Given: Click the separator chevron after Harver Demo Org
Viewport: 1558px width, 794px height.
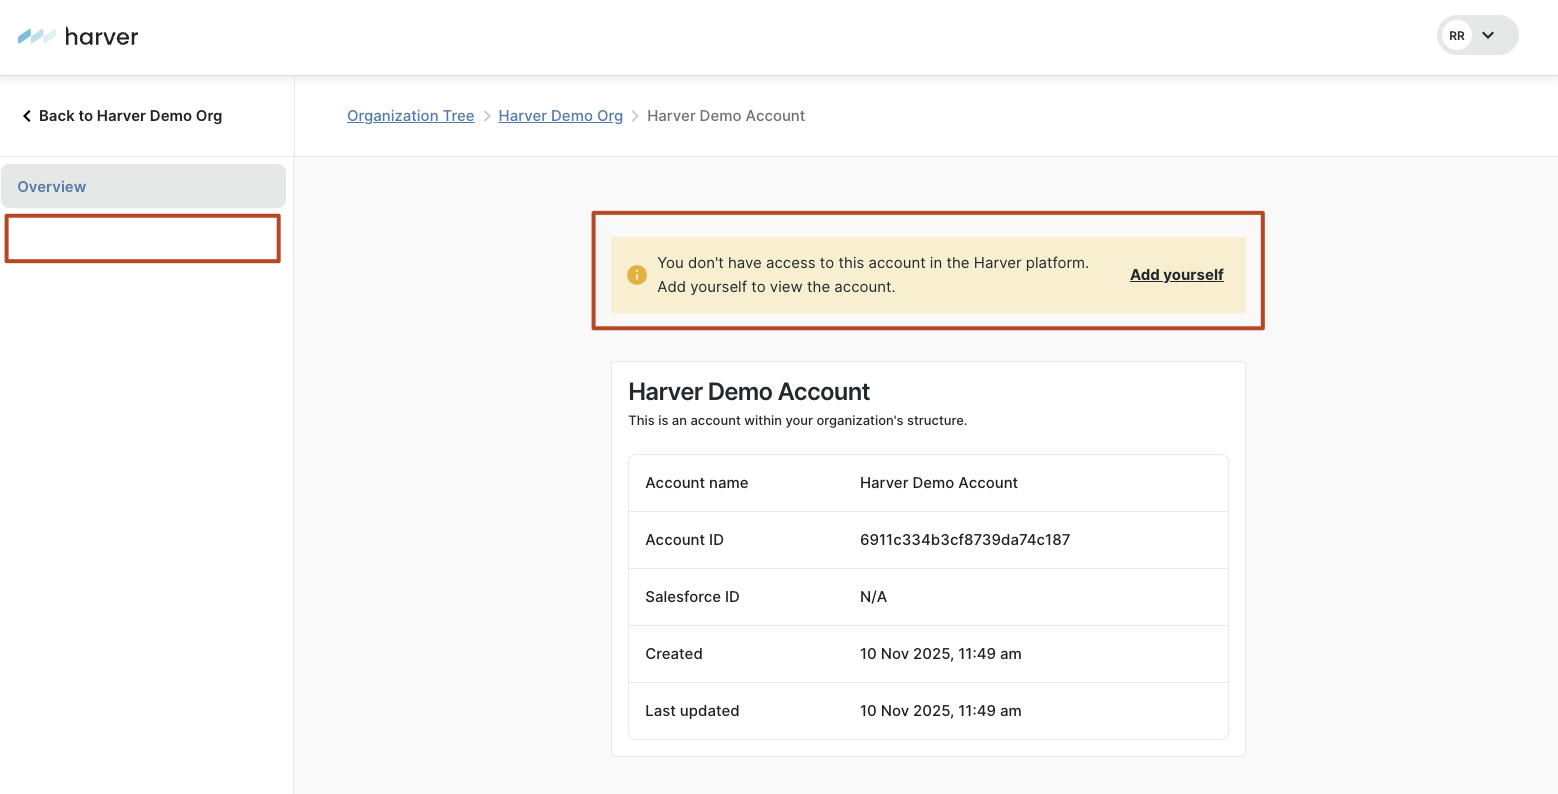Looking at the screenshot, I should (x=635, y=116).
